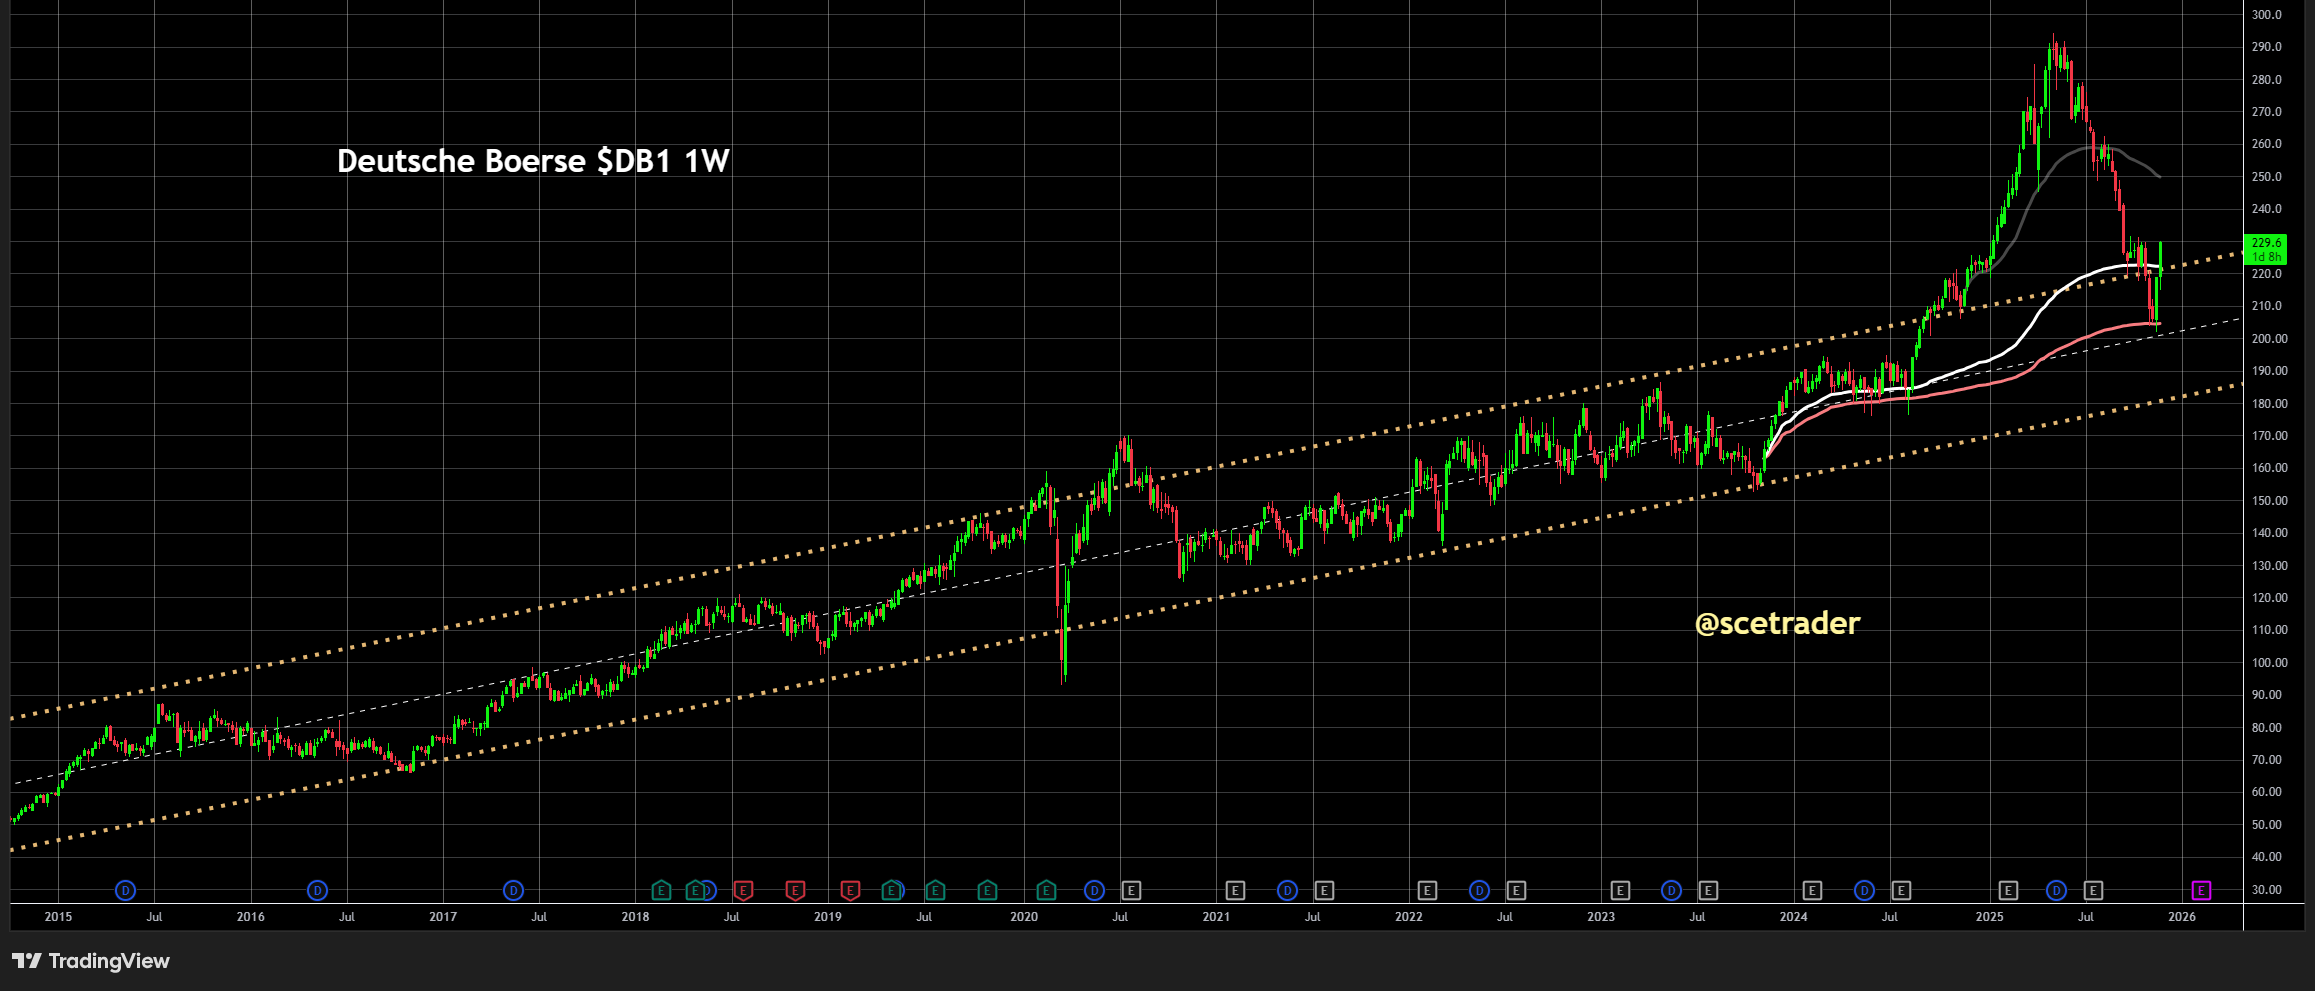2315x991 pixels.
Task: Open the gray earnings marker in early 2024
Action: [1812, 890]
